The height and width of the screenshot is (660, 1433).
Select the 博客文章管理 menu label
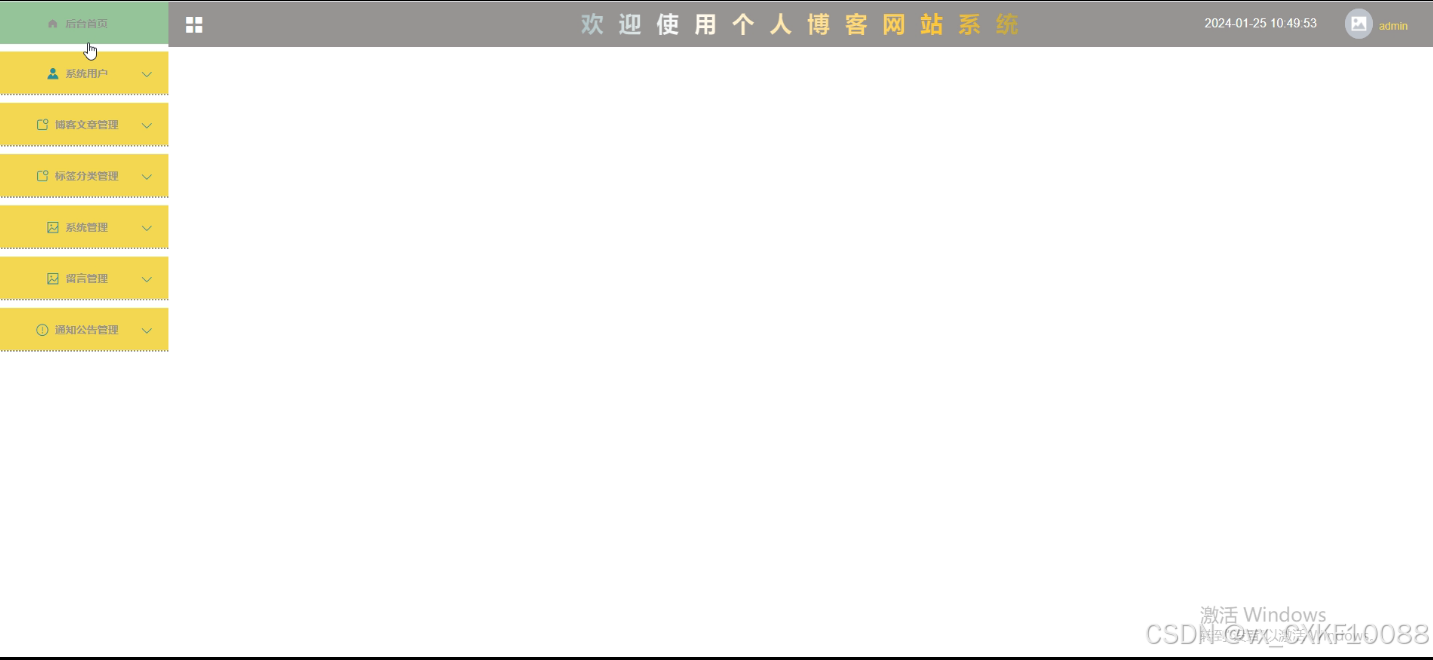pyautogui.click(x=87, y=125)
